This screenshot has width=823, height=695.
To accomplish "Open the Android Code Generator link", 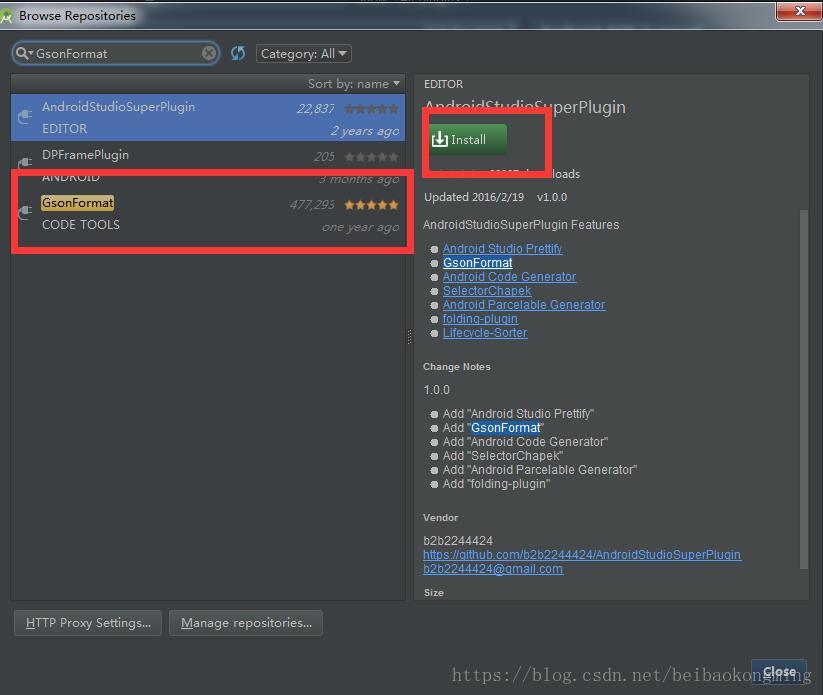I will pos(509,277).
